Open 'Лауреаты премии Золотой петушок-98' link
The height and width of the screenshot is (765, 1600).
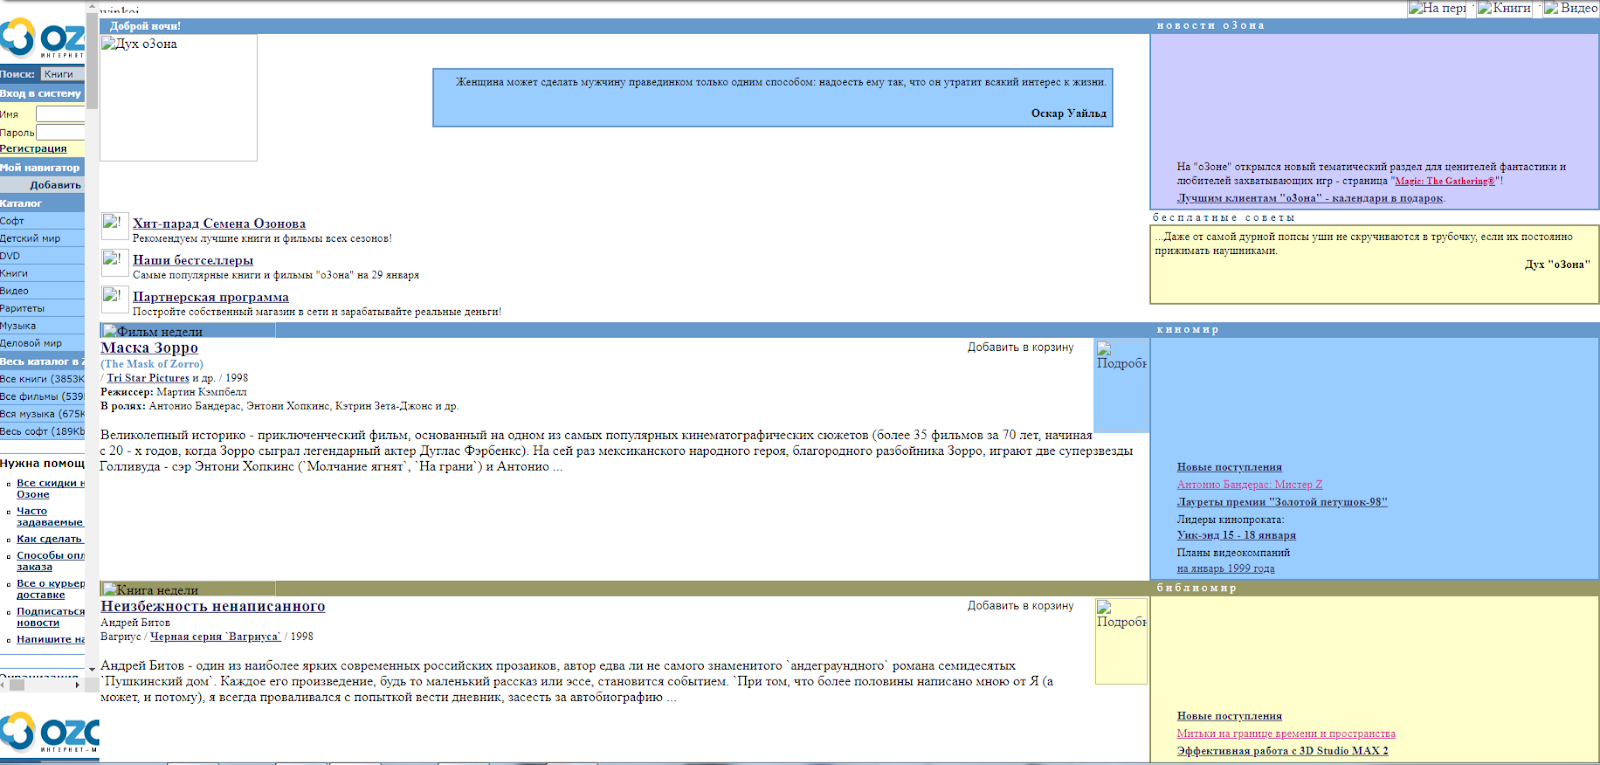click(1282, 502)
